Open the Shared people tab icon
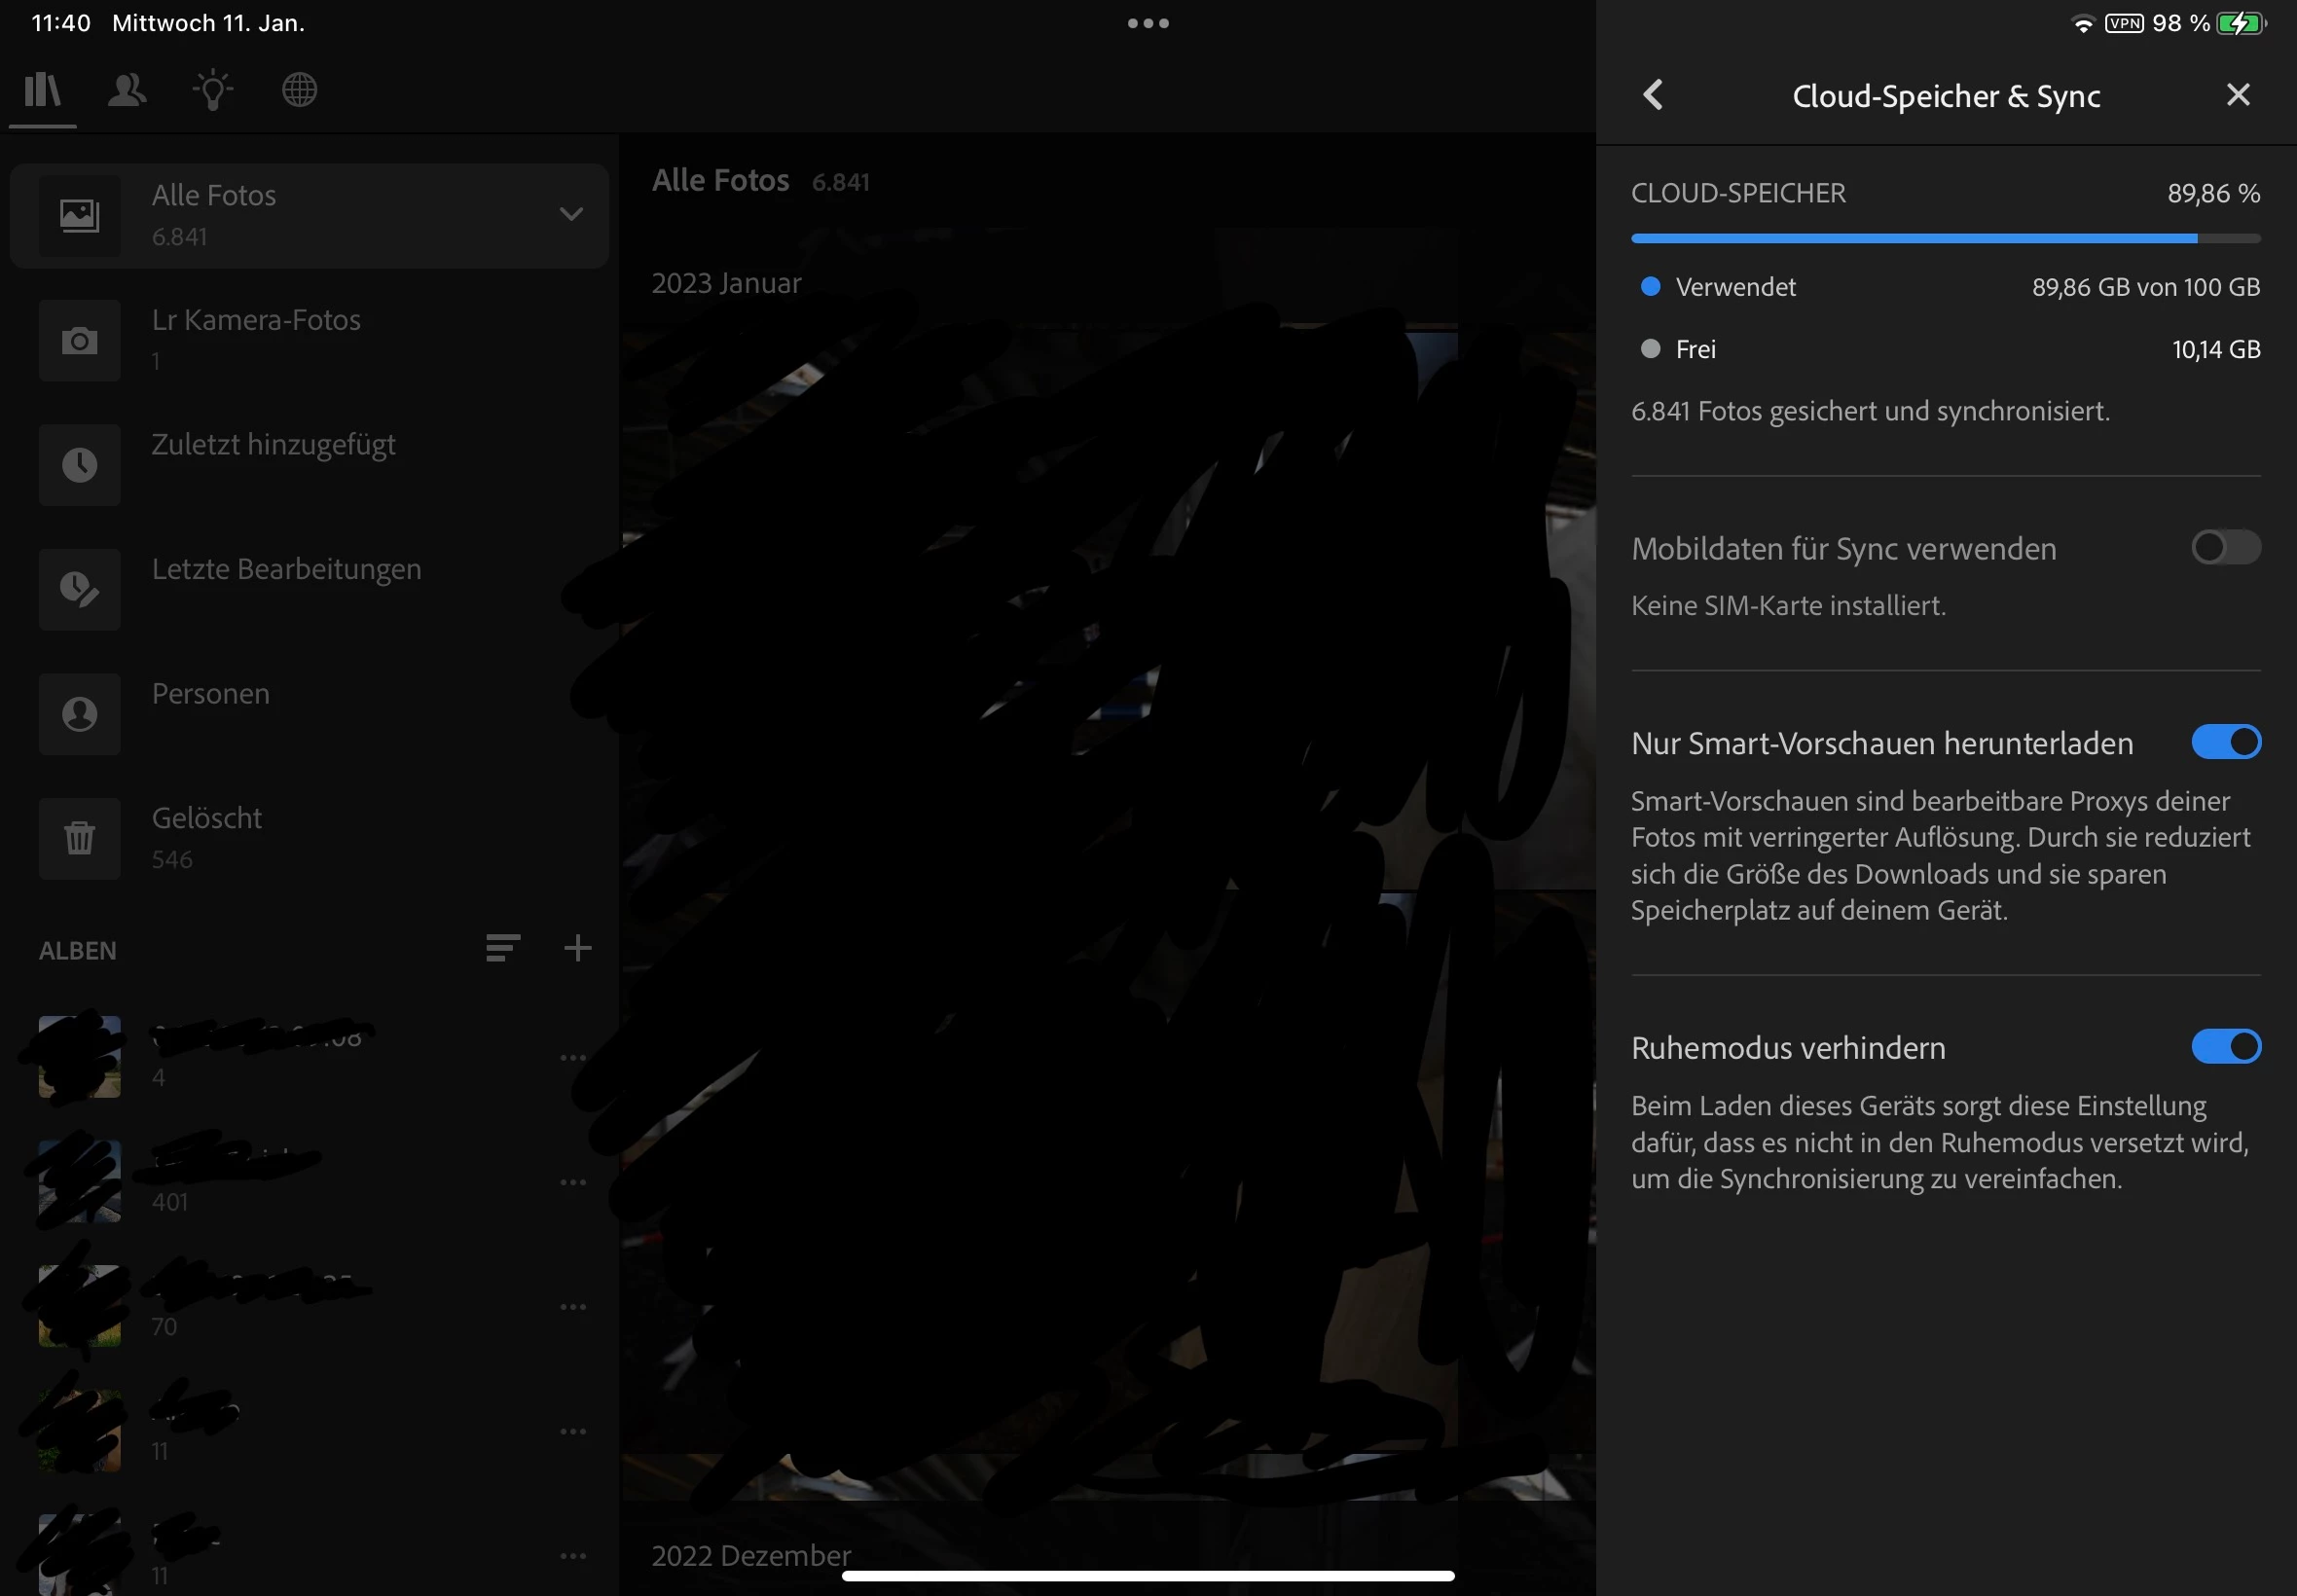Image resolution: width=2297 pixels, height=1596 pixels. [x=127, y=91]
